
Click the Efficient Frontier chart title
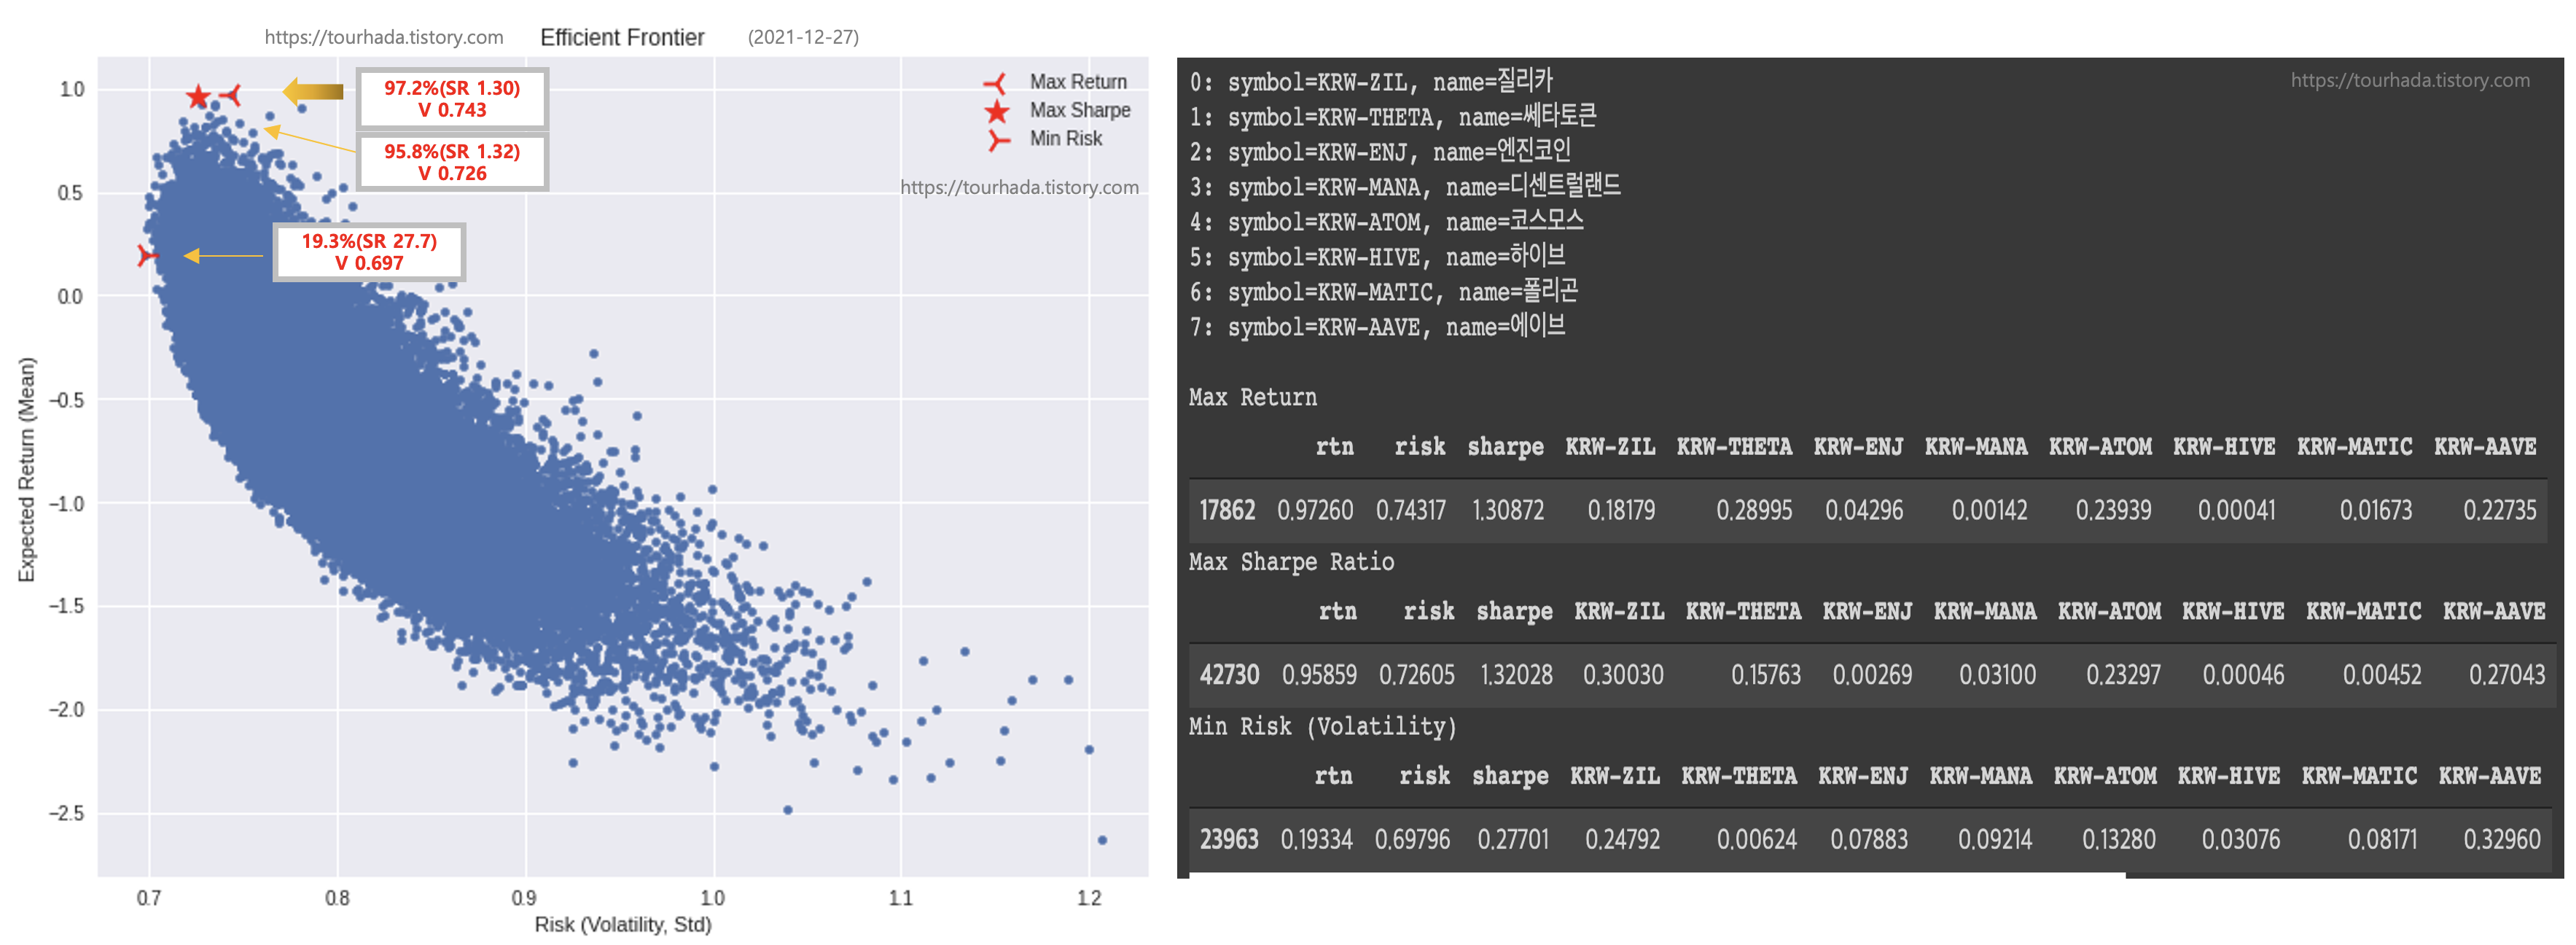tap(622, 37)
